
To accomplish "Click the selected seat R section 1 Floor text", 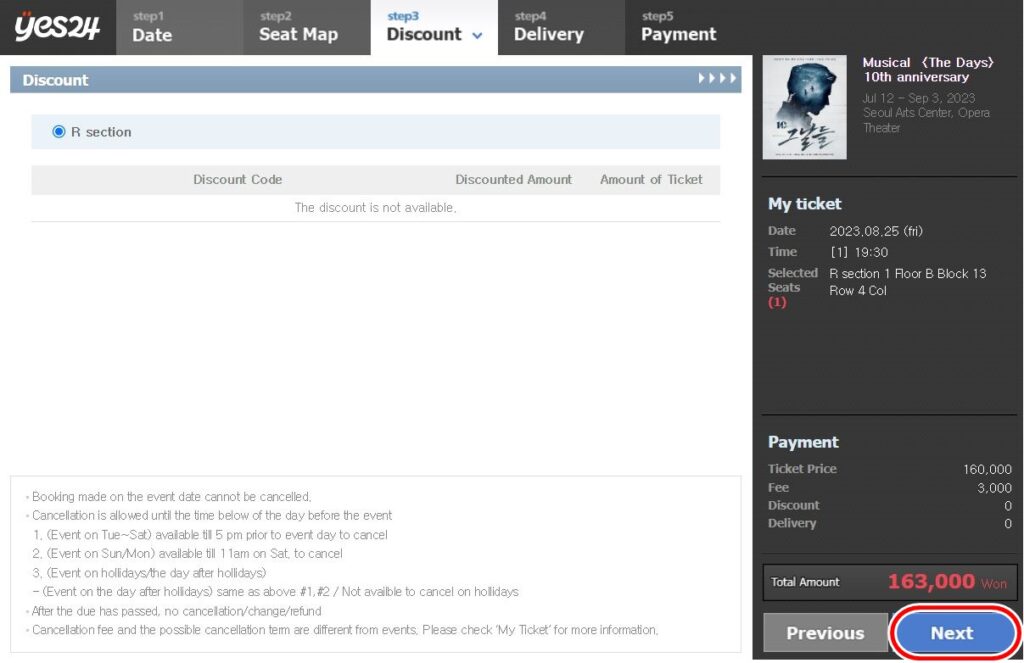I will [908, 282].
